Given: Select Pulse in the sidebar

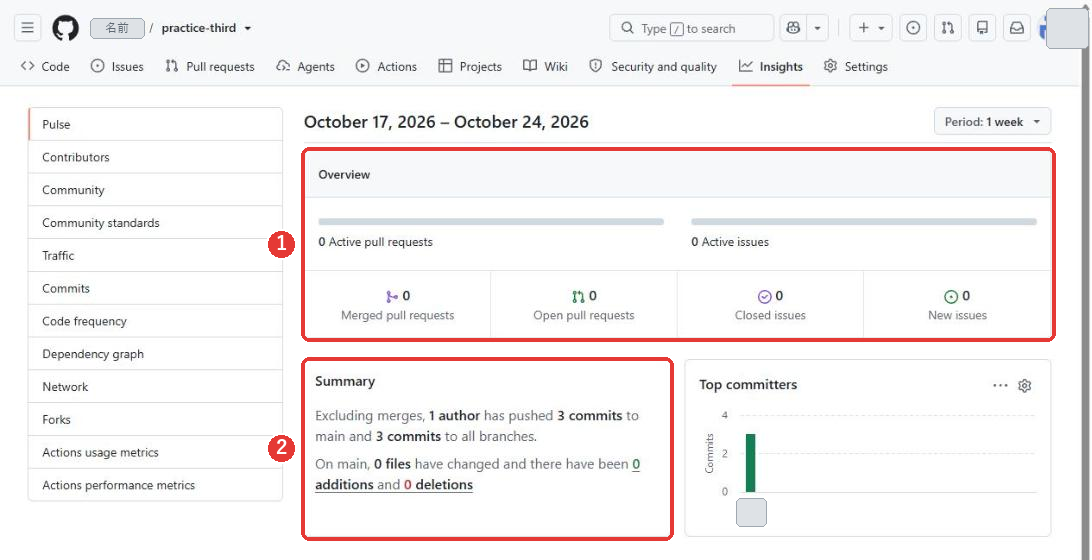Looking at the screenshot, I should [x=155, y=125].
